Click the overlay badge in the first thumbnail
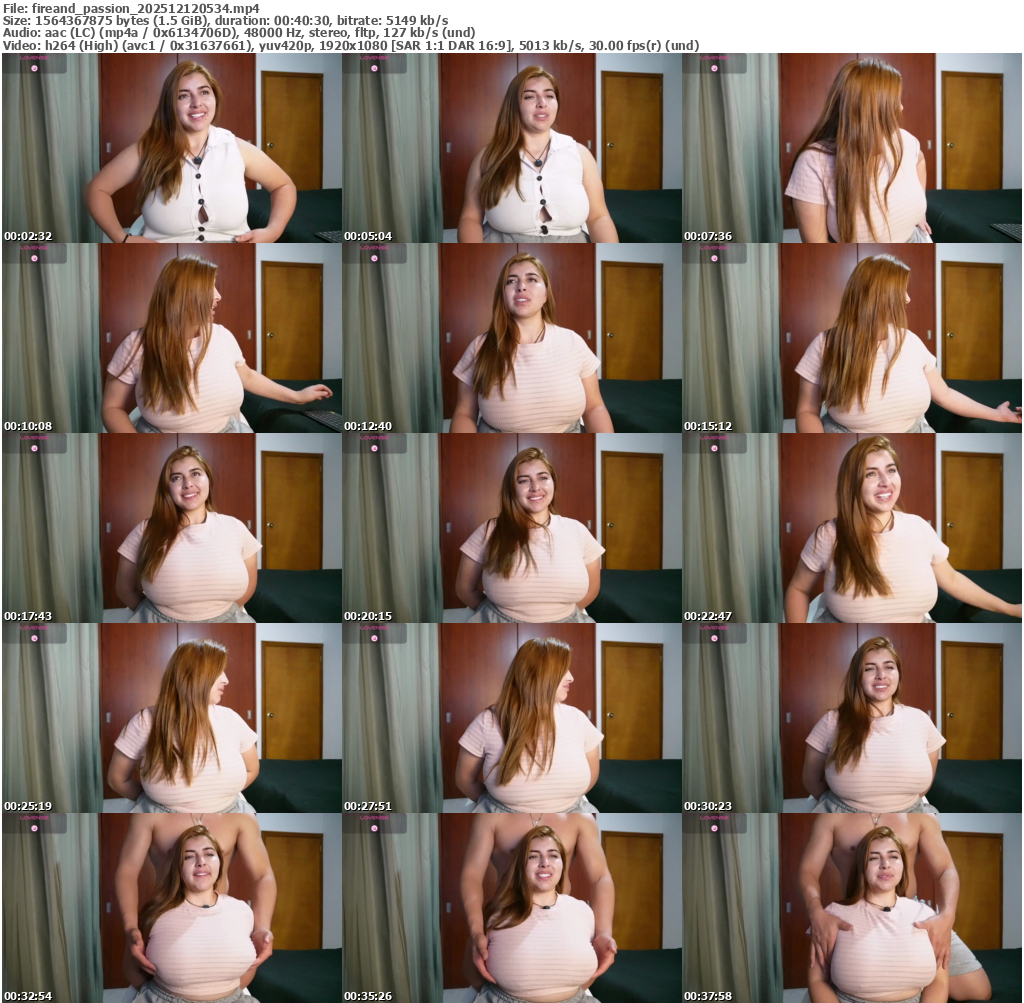The height and width of the screenshot is (1003, 1024). 35,62
